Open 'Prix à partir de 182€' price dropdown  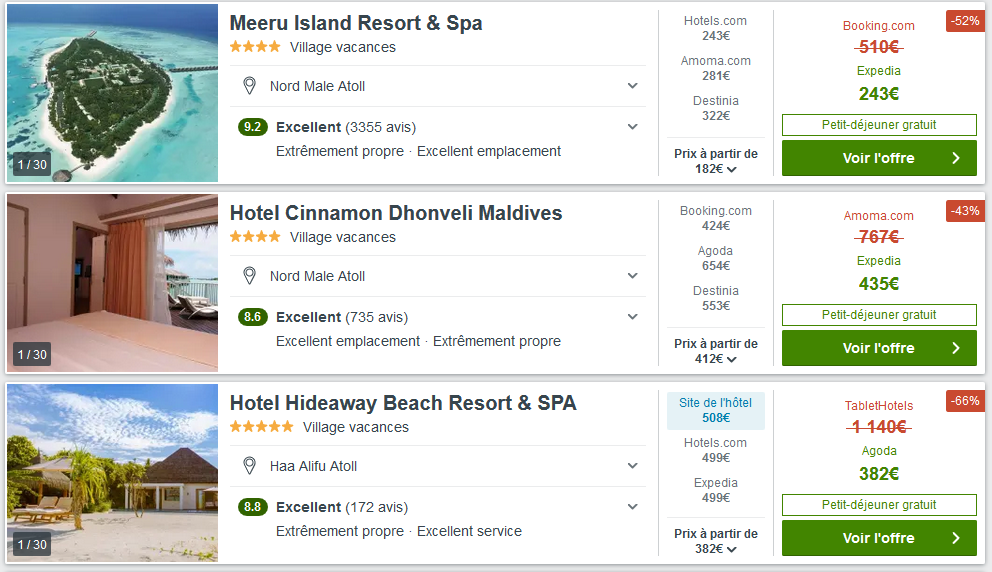click(x=716, y=161)
